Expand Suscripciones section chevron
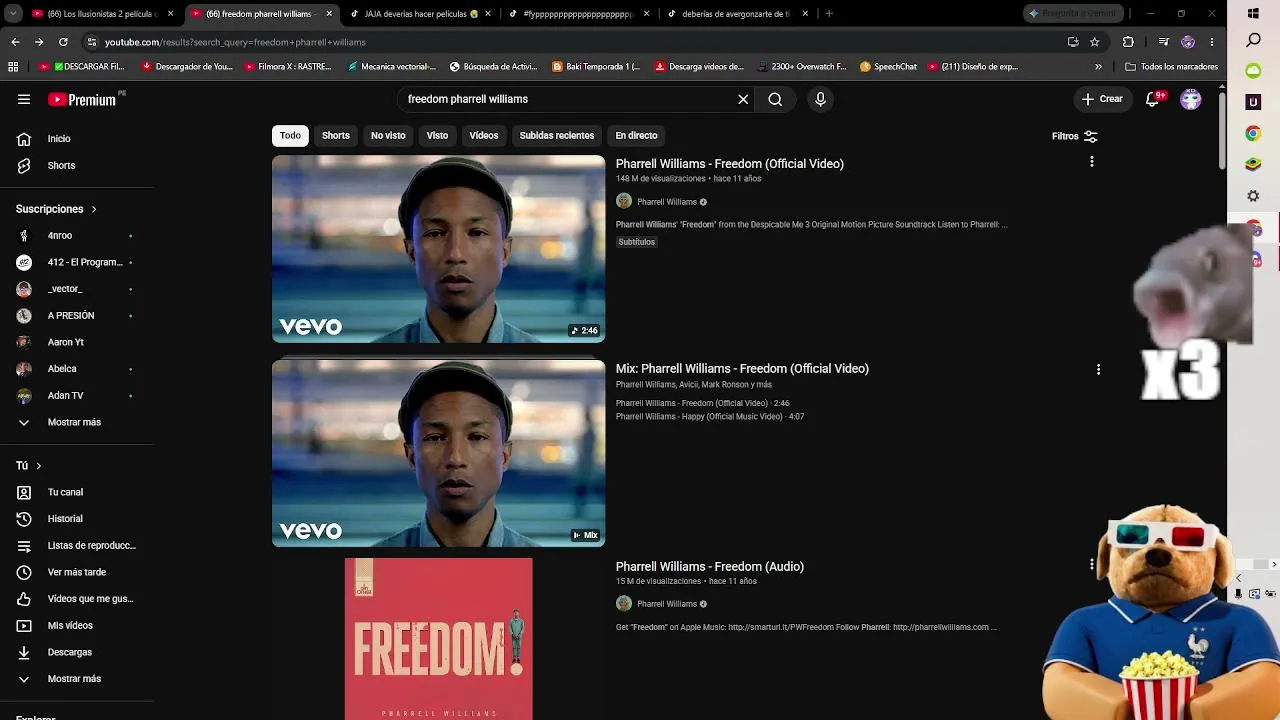This screenshot has width=1280, height=720. tap(94, 209)
